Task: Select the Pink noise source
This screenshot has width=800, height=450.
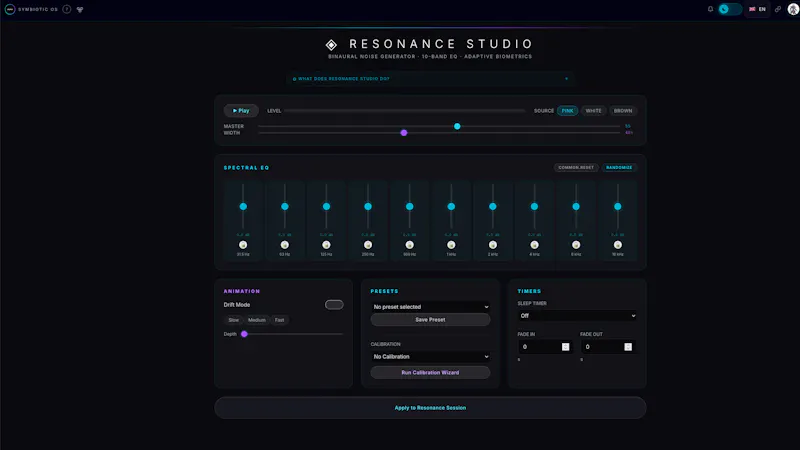Action: point(567,111)
